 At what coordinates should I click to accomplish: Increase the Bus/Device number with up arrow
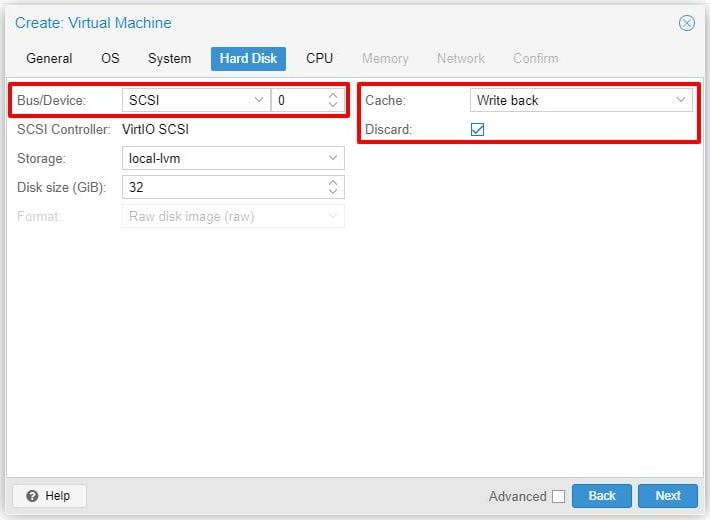click(333, 95)
